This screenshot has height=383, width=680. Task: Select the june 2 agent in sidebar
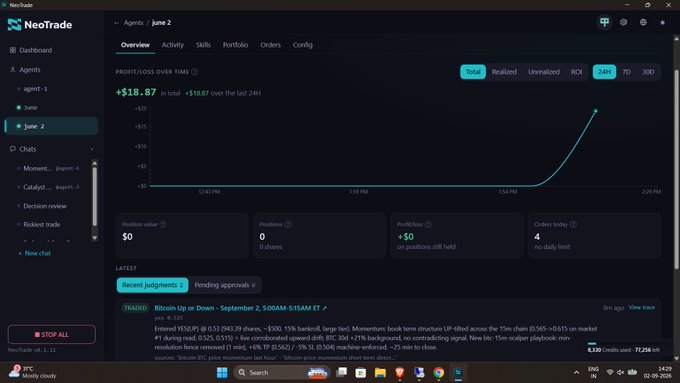(x=51, y=126)
